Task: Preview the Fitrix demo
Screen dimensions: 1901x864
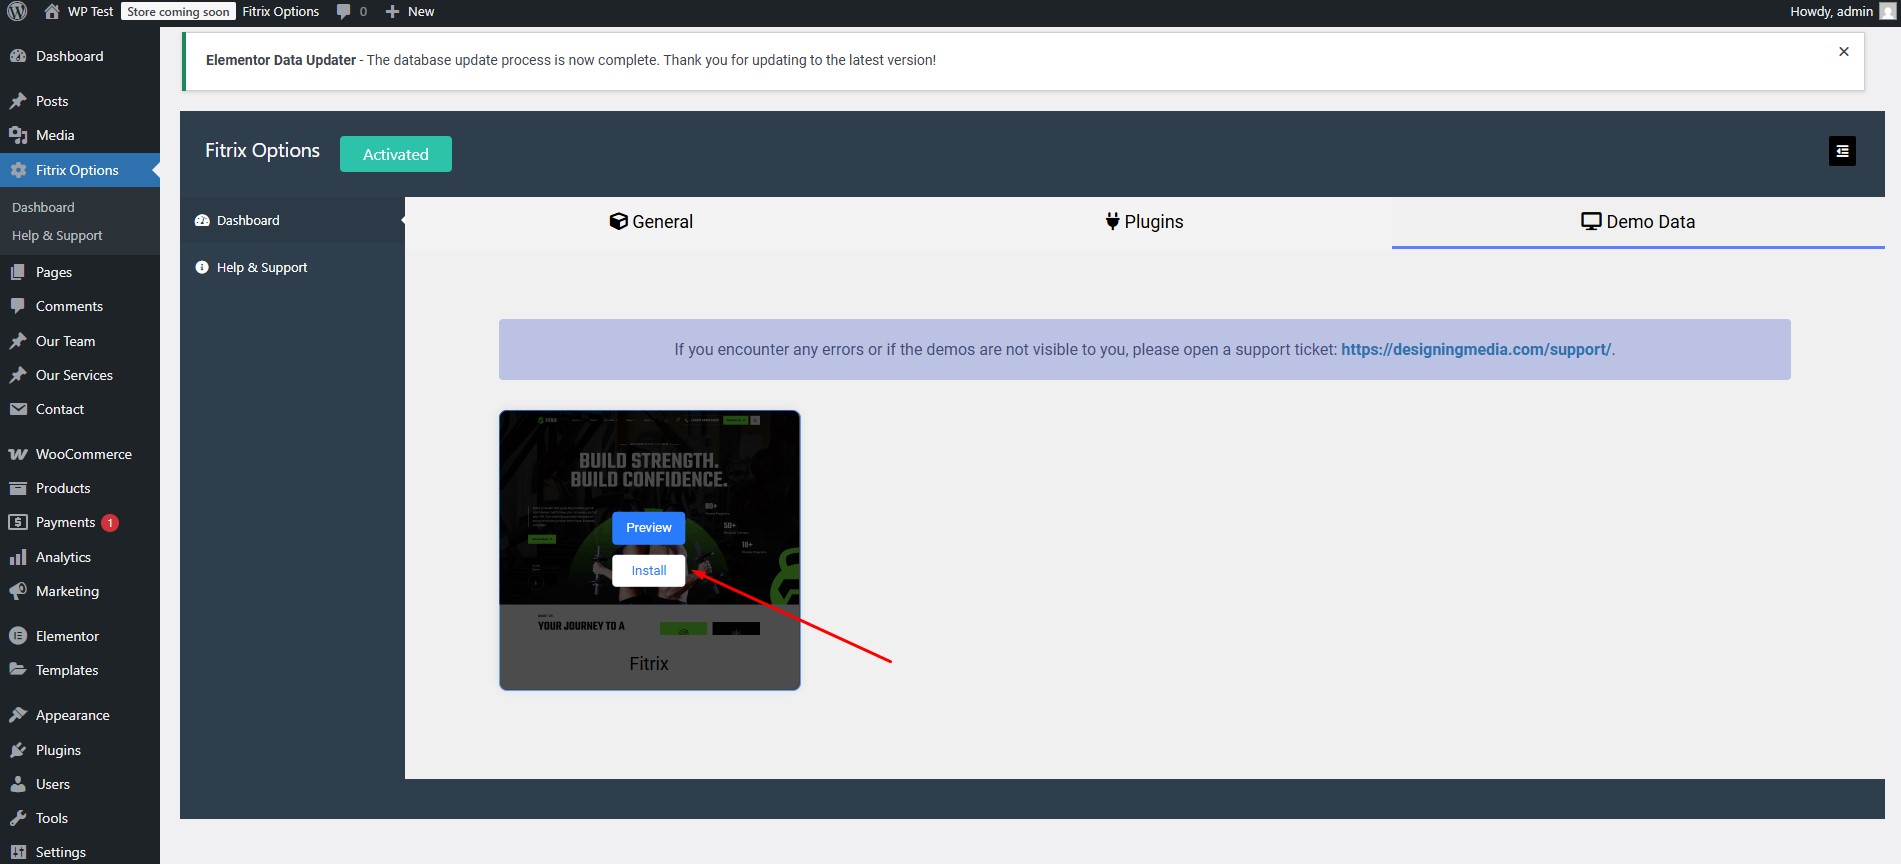Action: (x=648, y=528)
